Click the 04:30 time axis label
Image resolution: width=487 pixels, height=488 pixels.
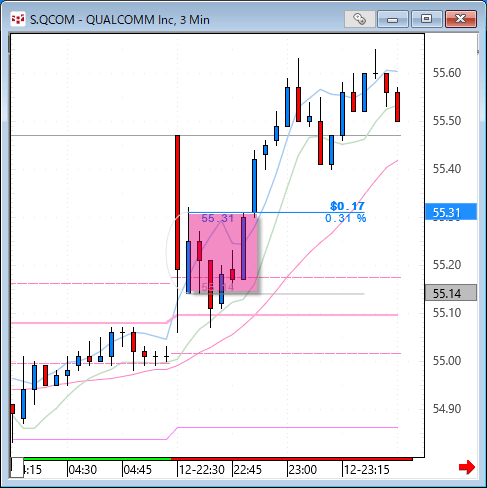83,470
